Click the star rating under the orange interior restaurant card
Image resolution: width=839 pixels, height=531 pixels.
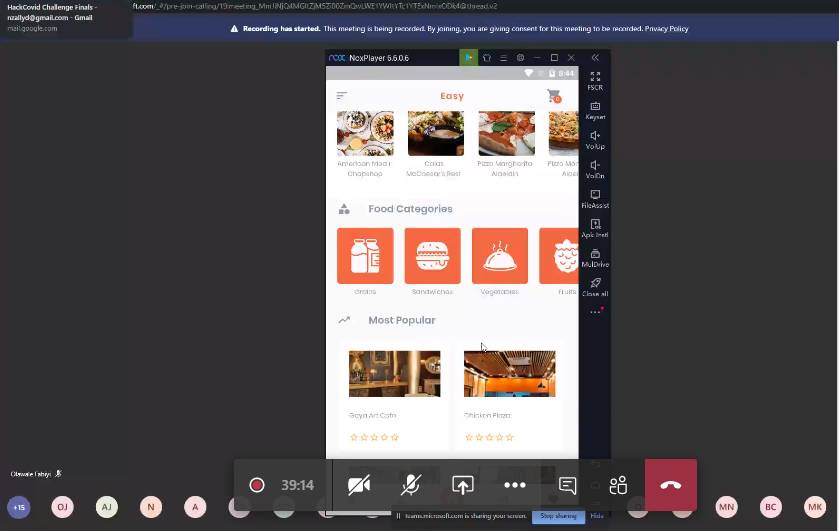tap(490, 437)
